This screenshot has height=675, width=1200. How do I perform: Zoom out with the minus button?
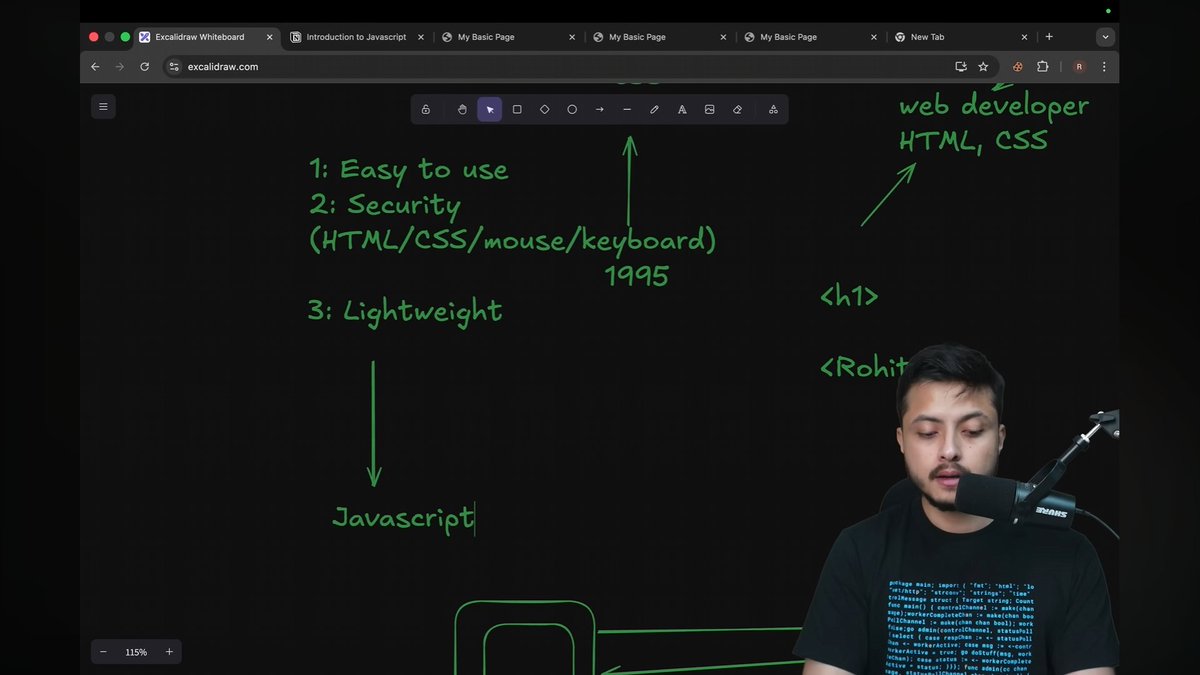[x=103, y=652]
